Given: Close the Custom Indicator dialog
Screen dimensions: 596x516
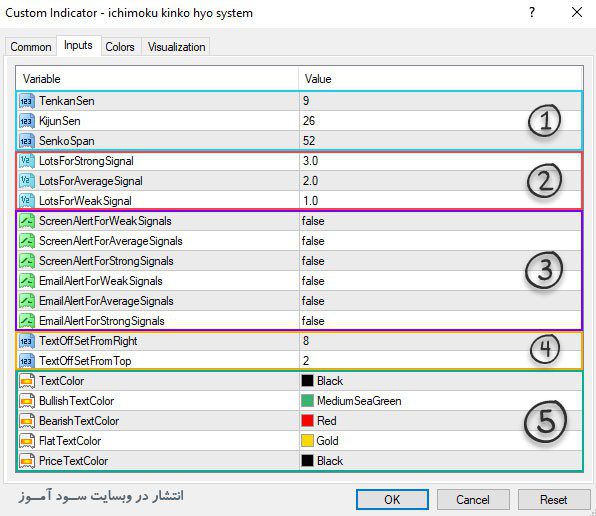Looking at the screenshot, I should click(577, 13).
